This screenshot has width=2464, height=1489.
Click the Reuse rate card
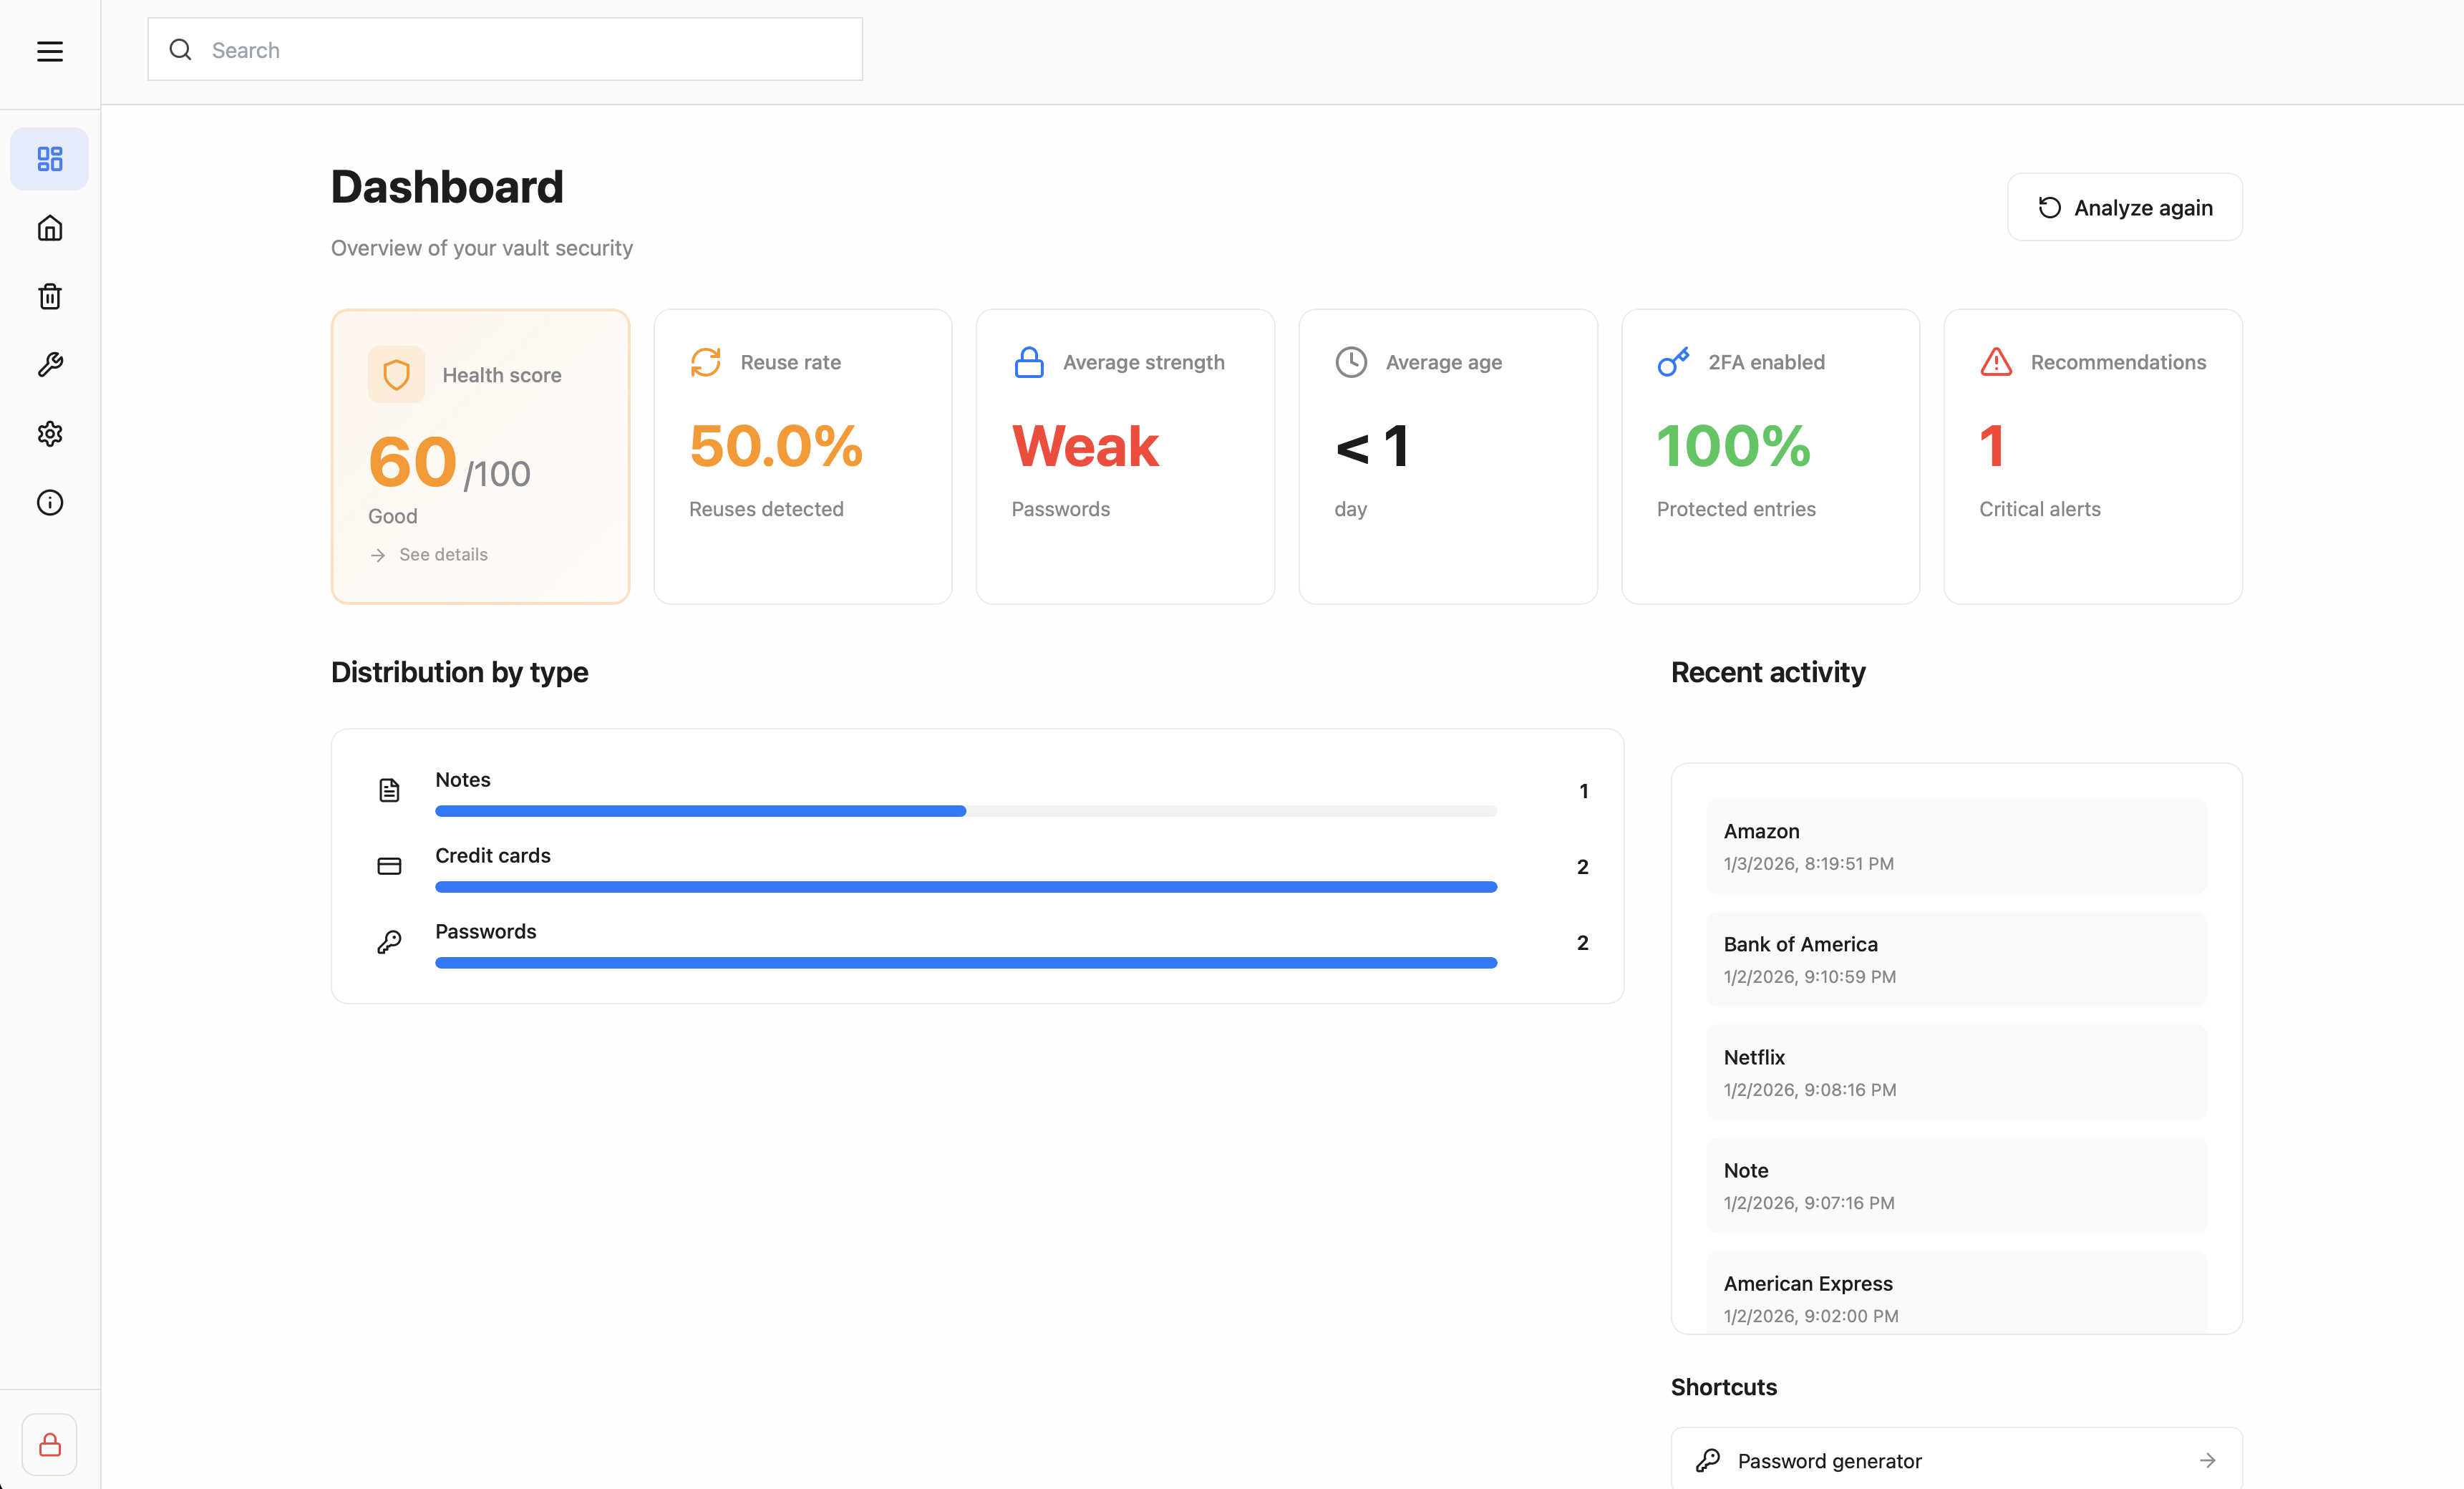pos(802,456)
